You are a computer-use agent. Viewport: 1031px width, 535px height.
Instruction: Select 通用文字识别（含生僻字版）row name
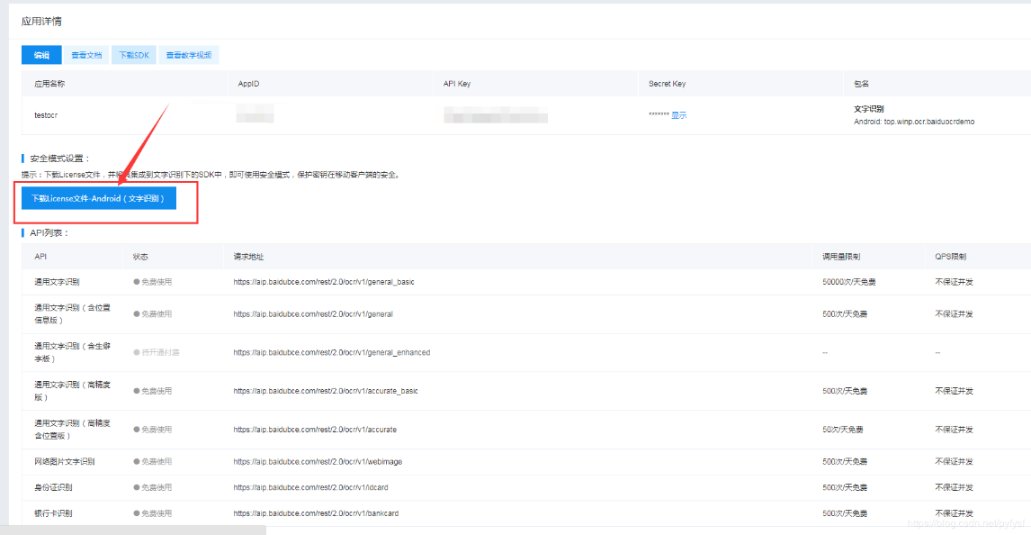(x=72, y=352)
